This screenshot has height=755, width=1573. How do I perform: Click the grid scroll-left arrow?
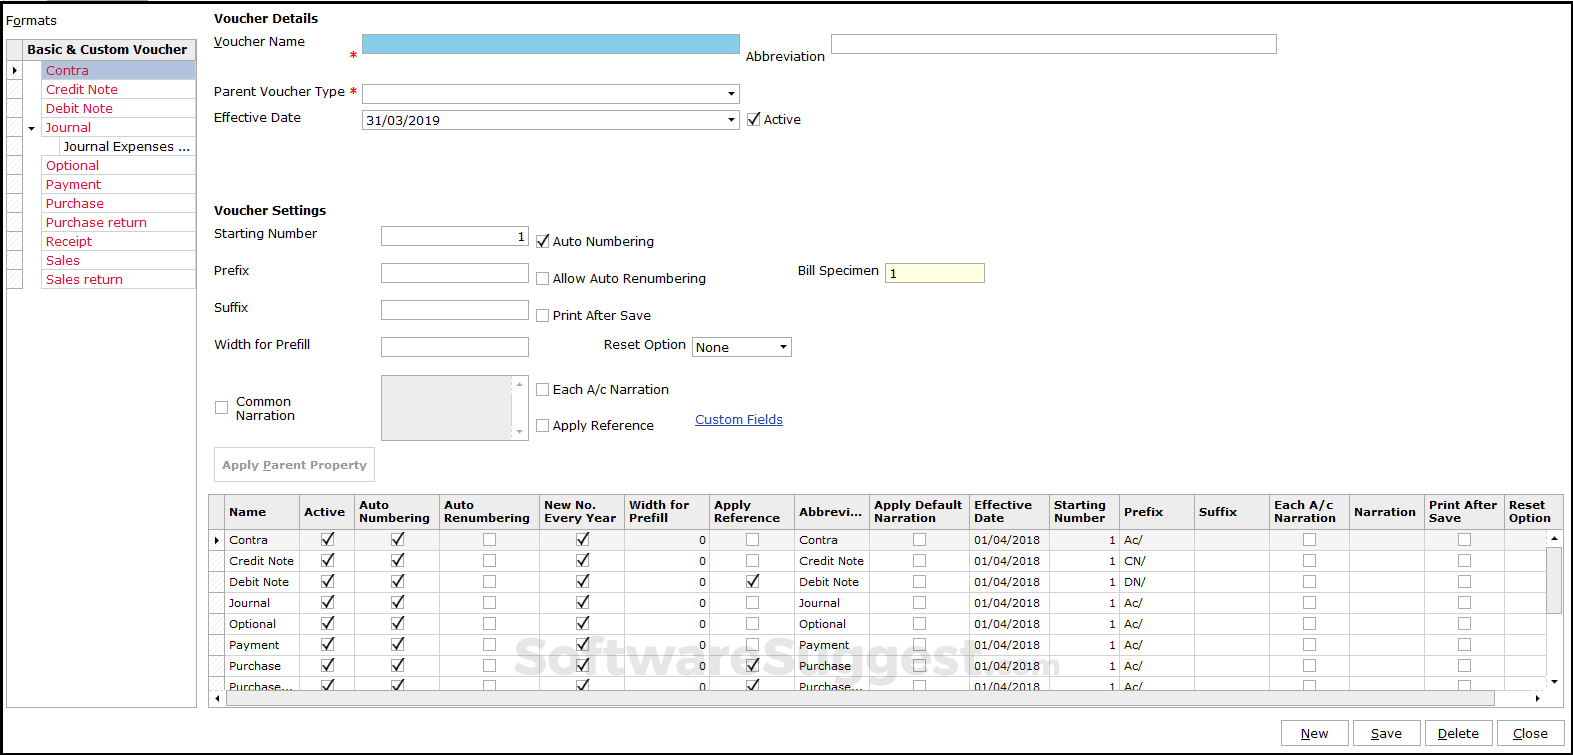point(217,698)
